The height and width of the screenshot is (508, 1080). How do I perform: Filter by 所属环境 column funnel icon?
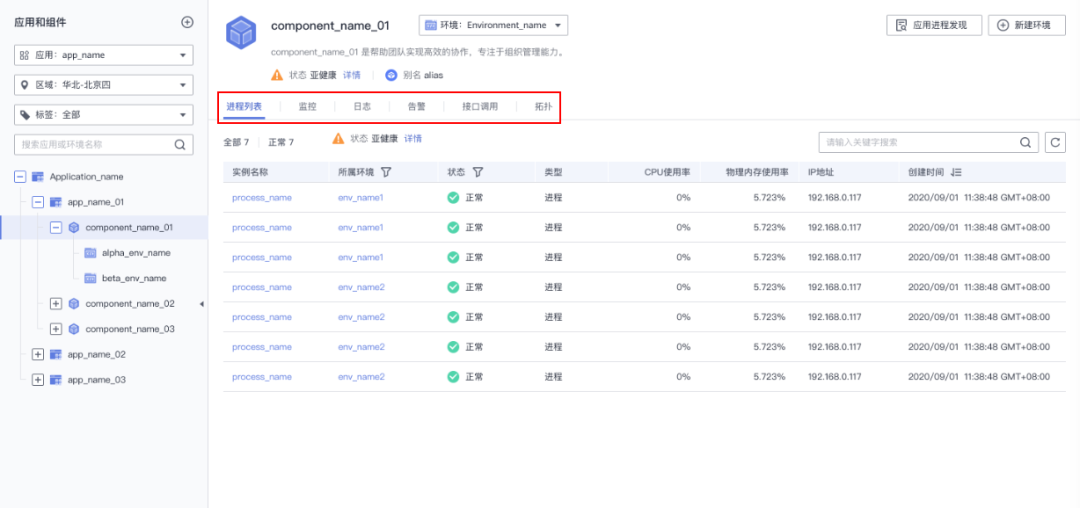[386, 172]
